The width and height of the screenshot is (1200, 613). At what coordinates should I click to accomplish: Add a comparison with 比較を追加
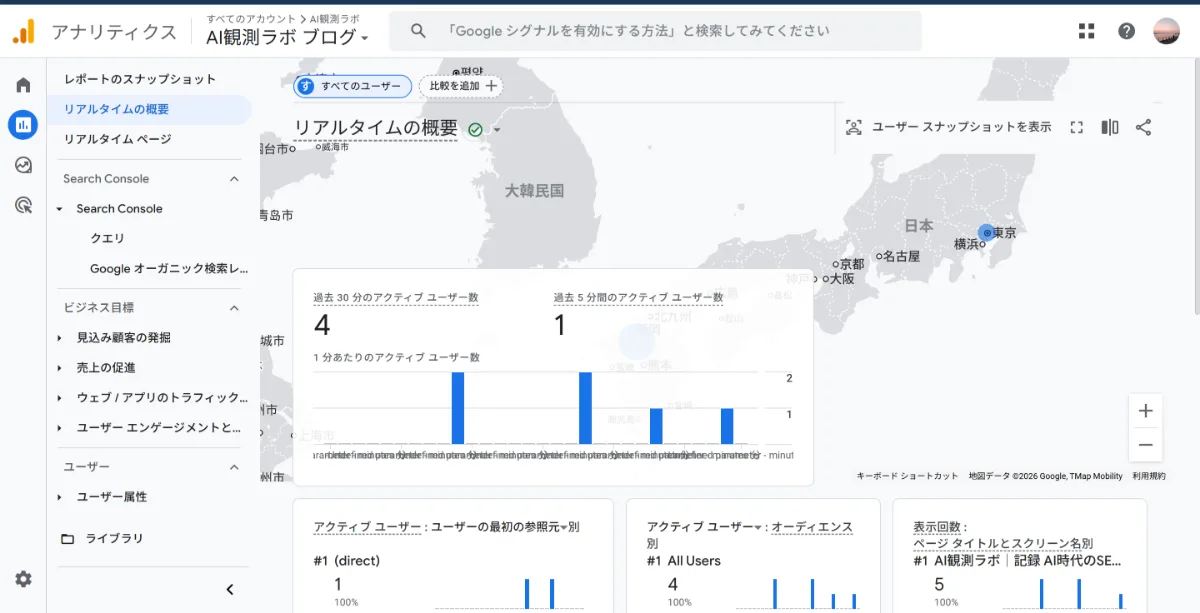(x=460, y=87)
